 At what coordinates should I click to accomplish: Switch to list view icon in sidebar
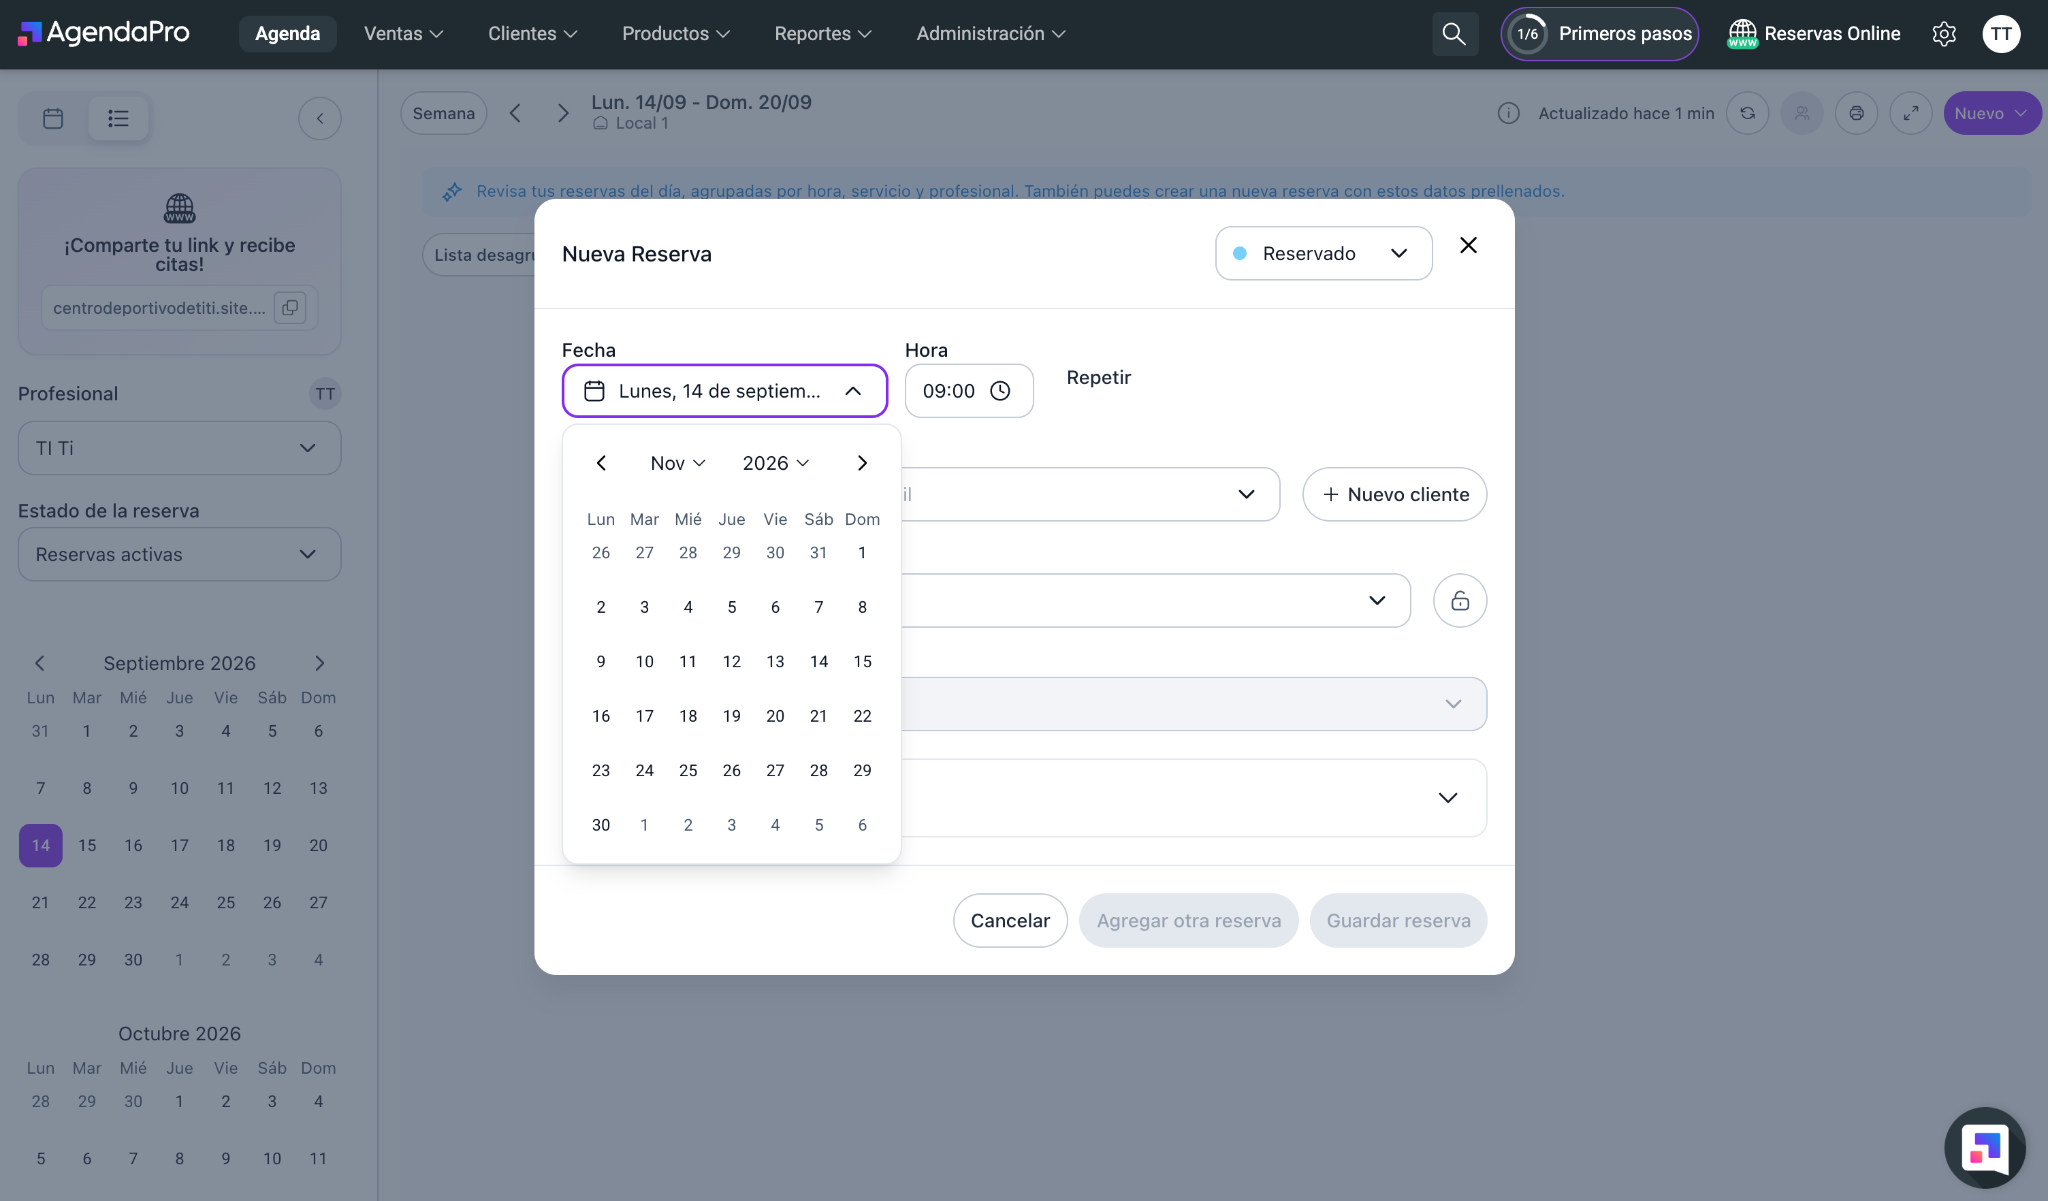(118, 118)
